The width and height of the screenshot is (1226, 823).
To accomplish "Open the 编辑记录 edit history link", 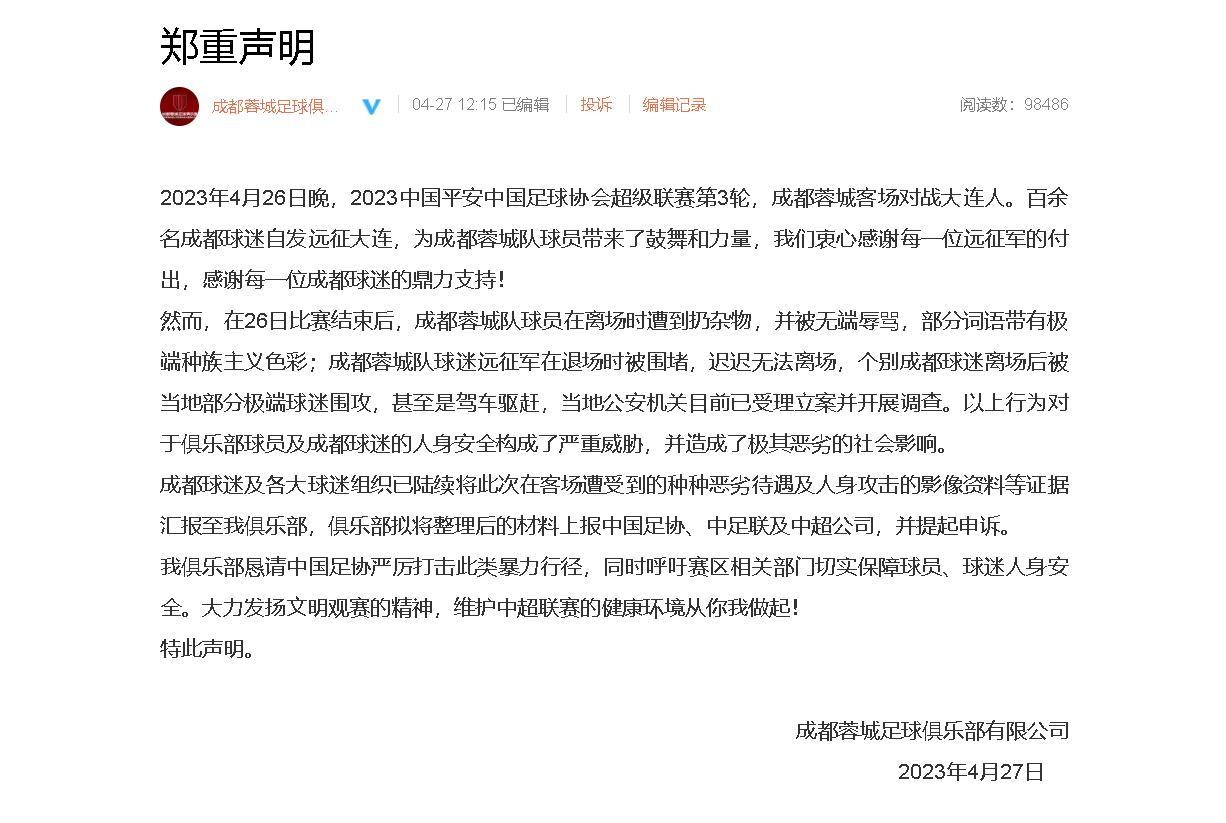I will pos(674,104).
